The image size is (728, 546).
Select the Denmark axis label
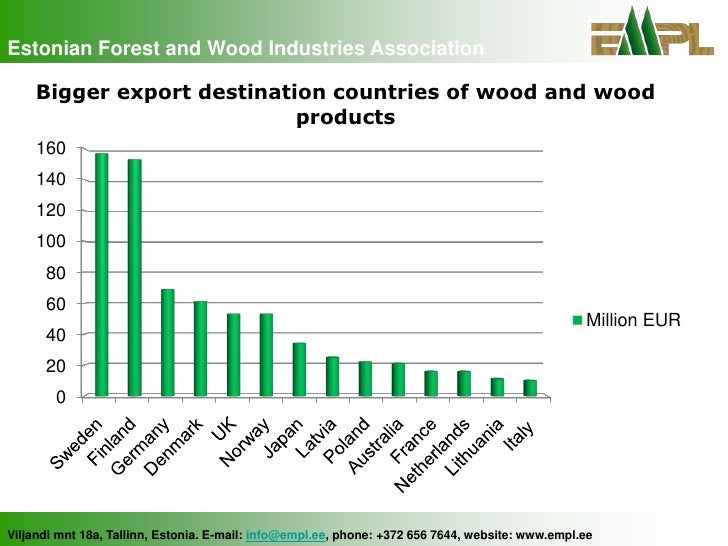174,447
